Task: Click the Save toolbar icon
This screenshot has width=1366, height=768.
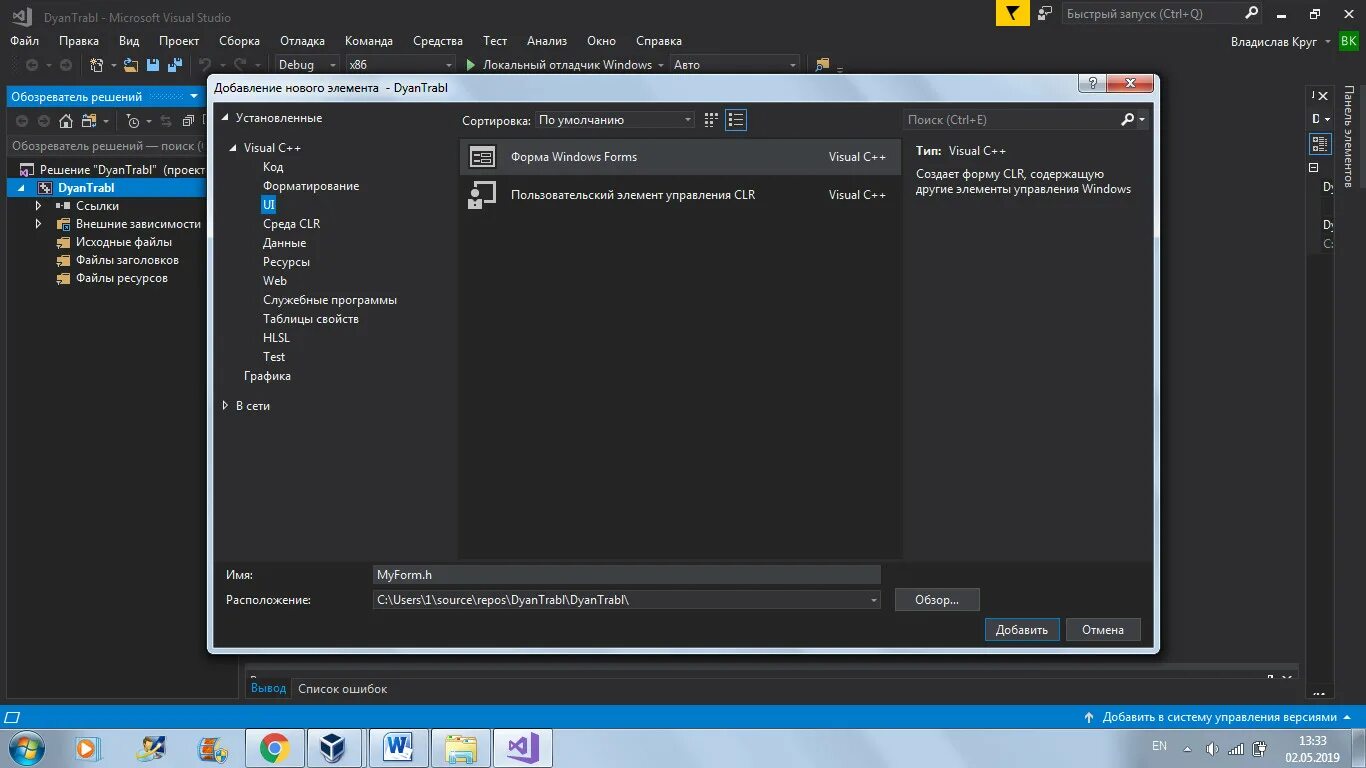Action: 153,65
